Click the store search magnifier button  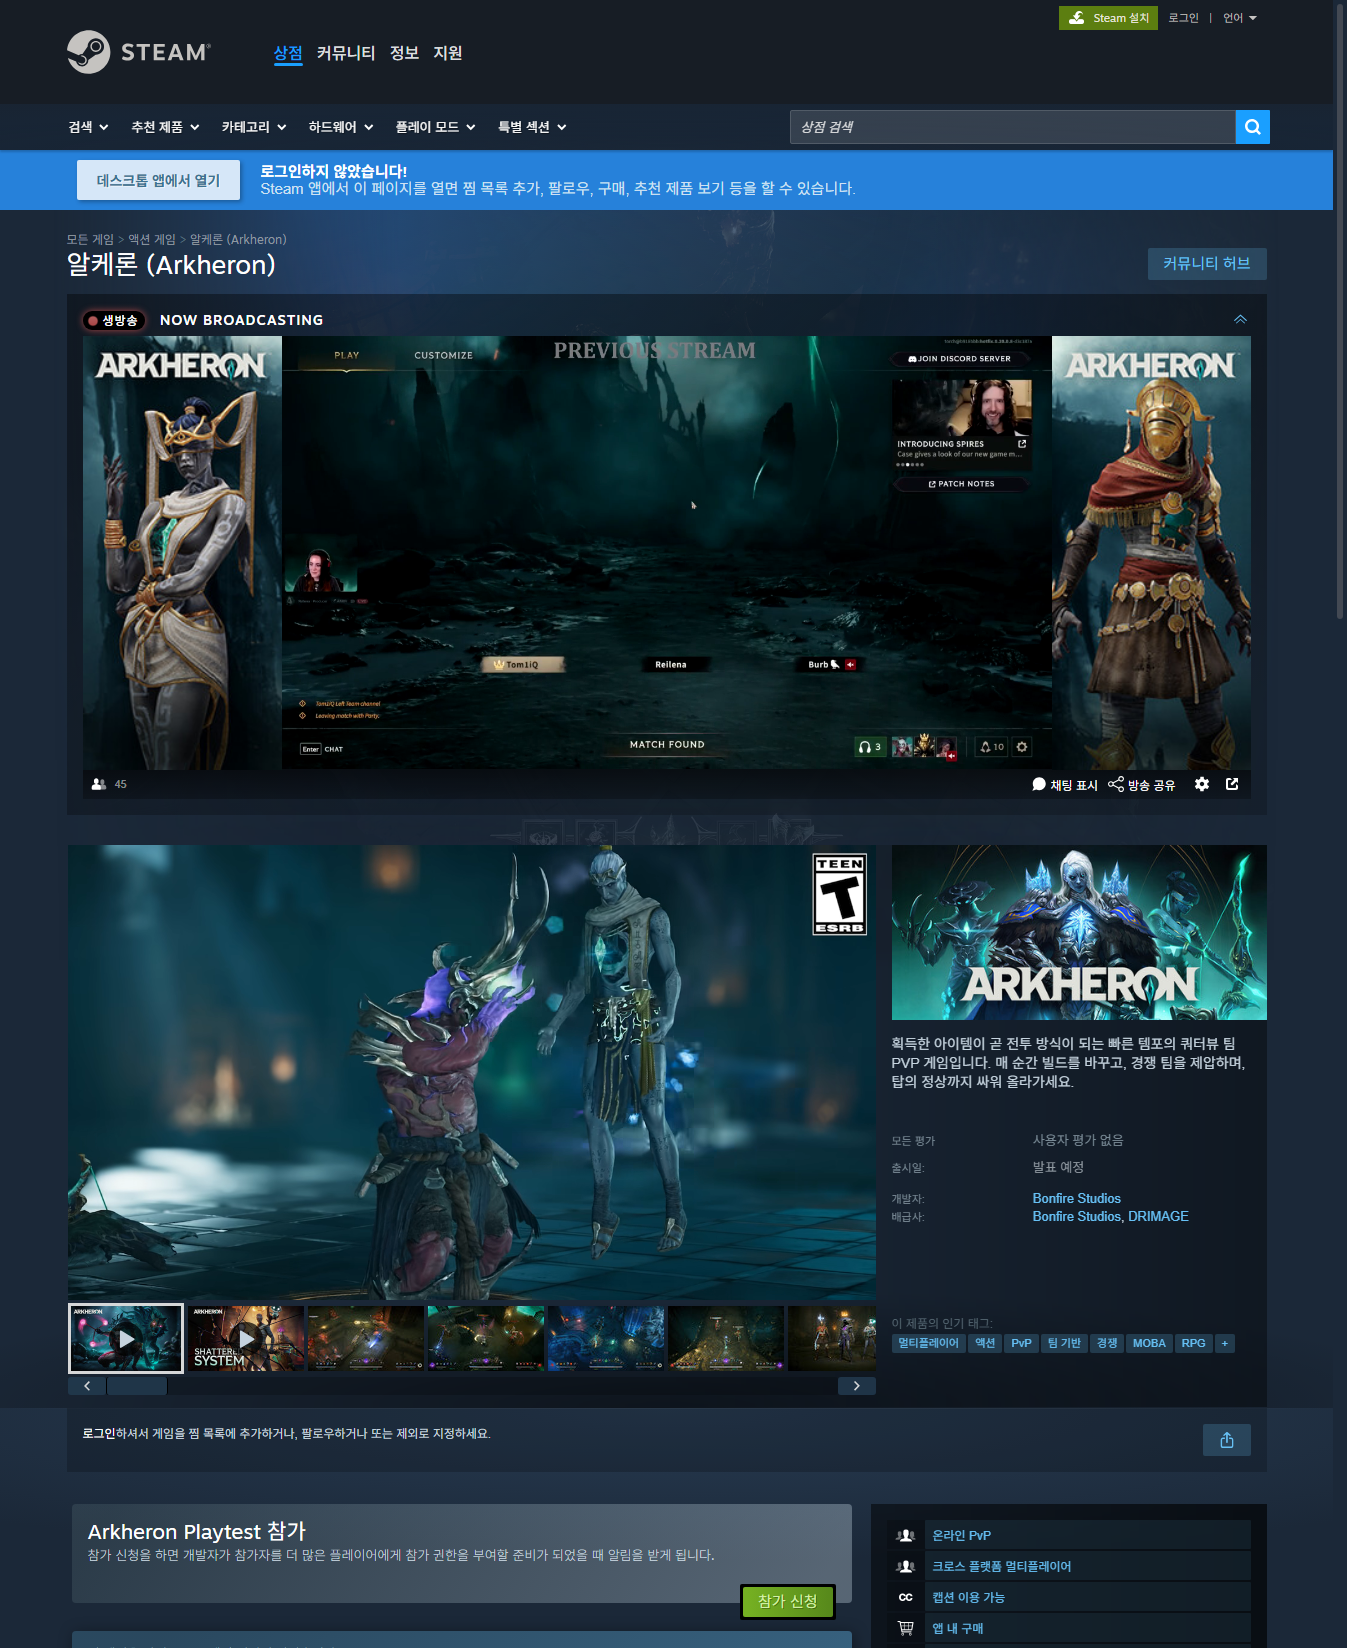click(1252, 127)
